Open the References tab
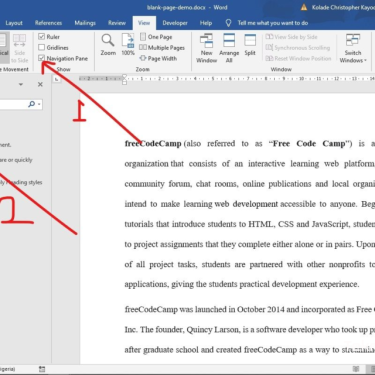 (x=48, y=23)
